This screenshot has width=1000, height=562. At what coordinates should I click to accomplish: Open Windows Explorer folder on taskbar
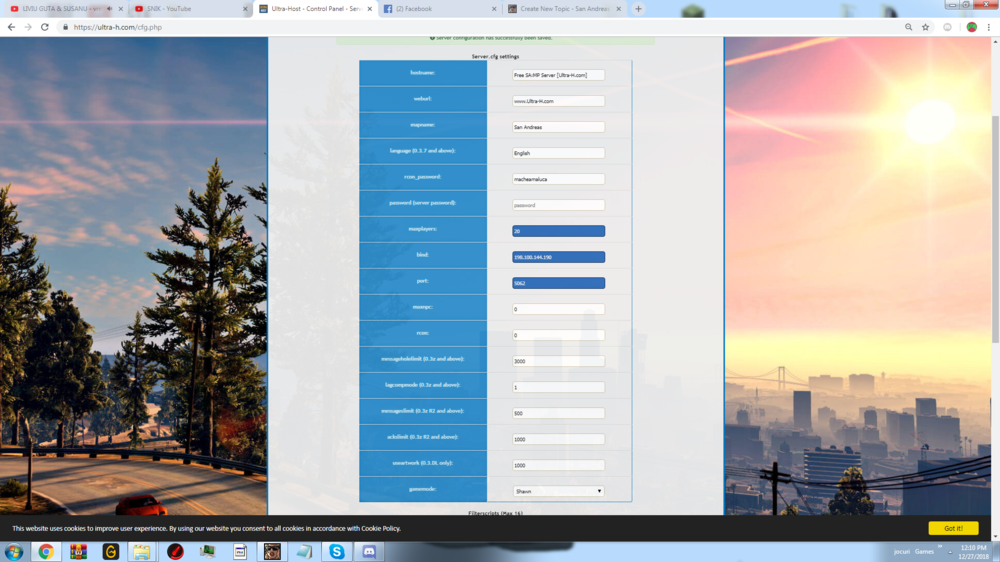pyautogui.click(x=142, y=552)
